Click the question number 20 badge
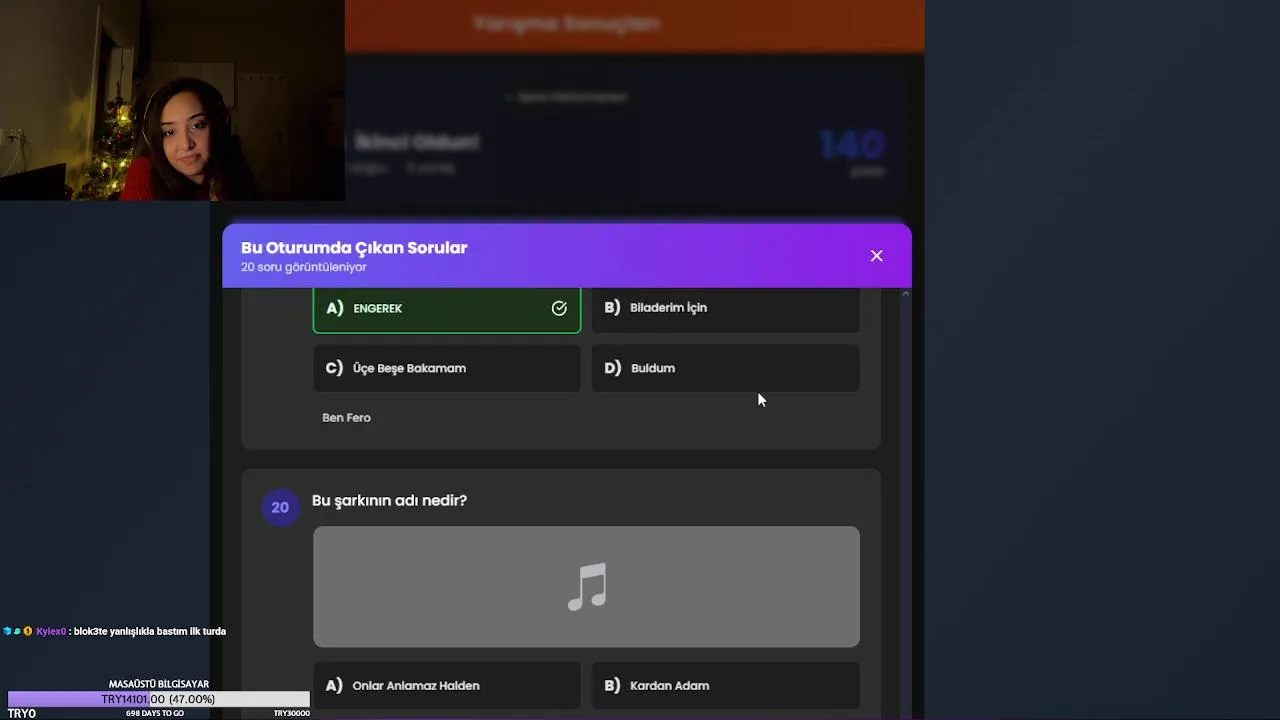The image size is (1280, 720). tap(280, 508)
